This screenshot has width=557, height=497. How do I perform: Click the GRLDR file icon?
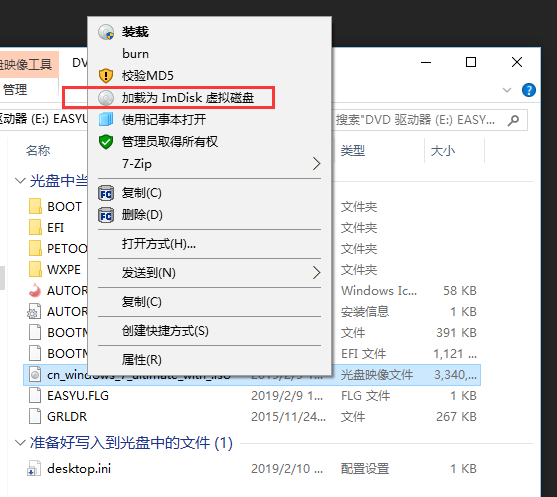[34, 416]
